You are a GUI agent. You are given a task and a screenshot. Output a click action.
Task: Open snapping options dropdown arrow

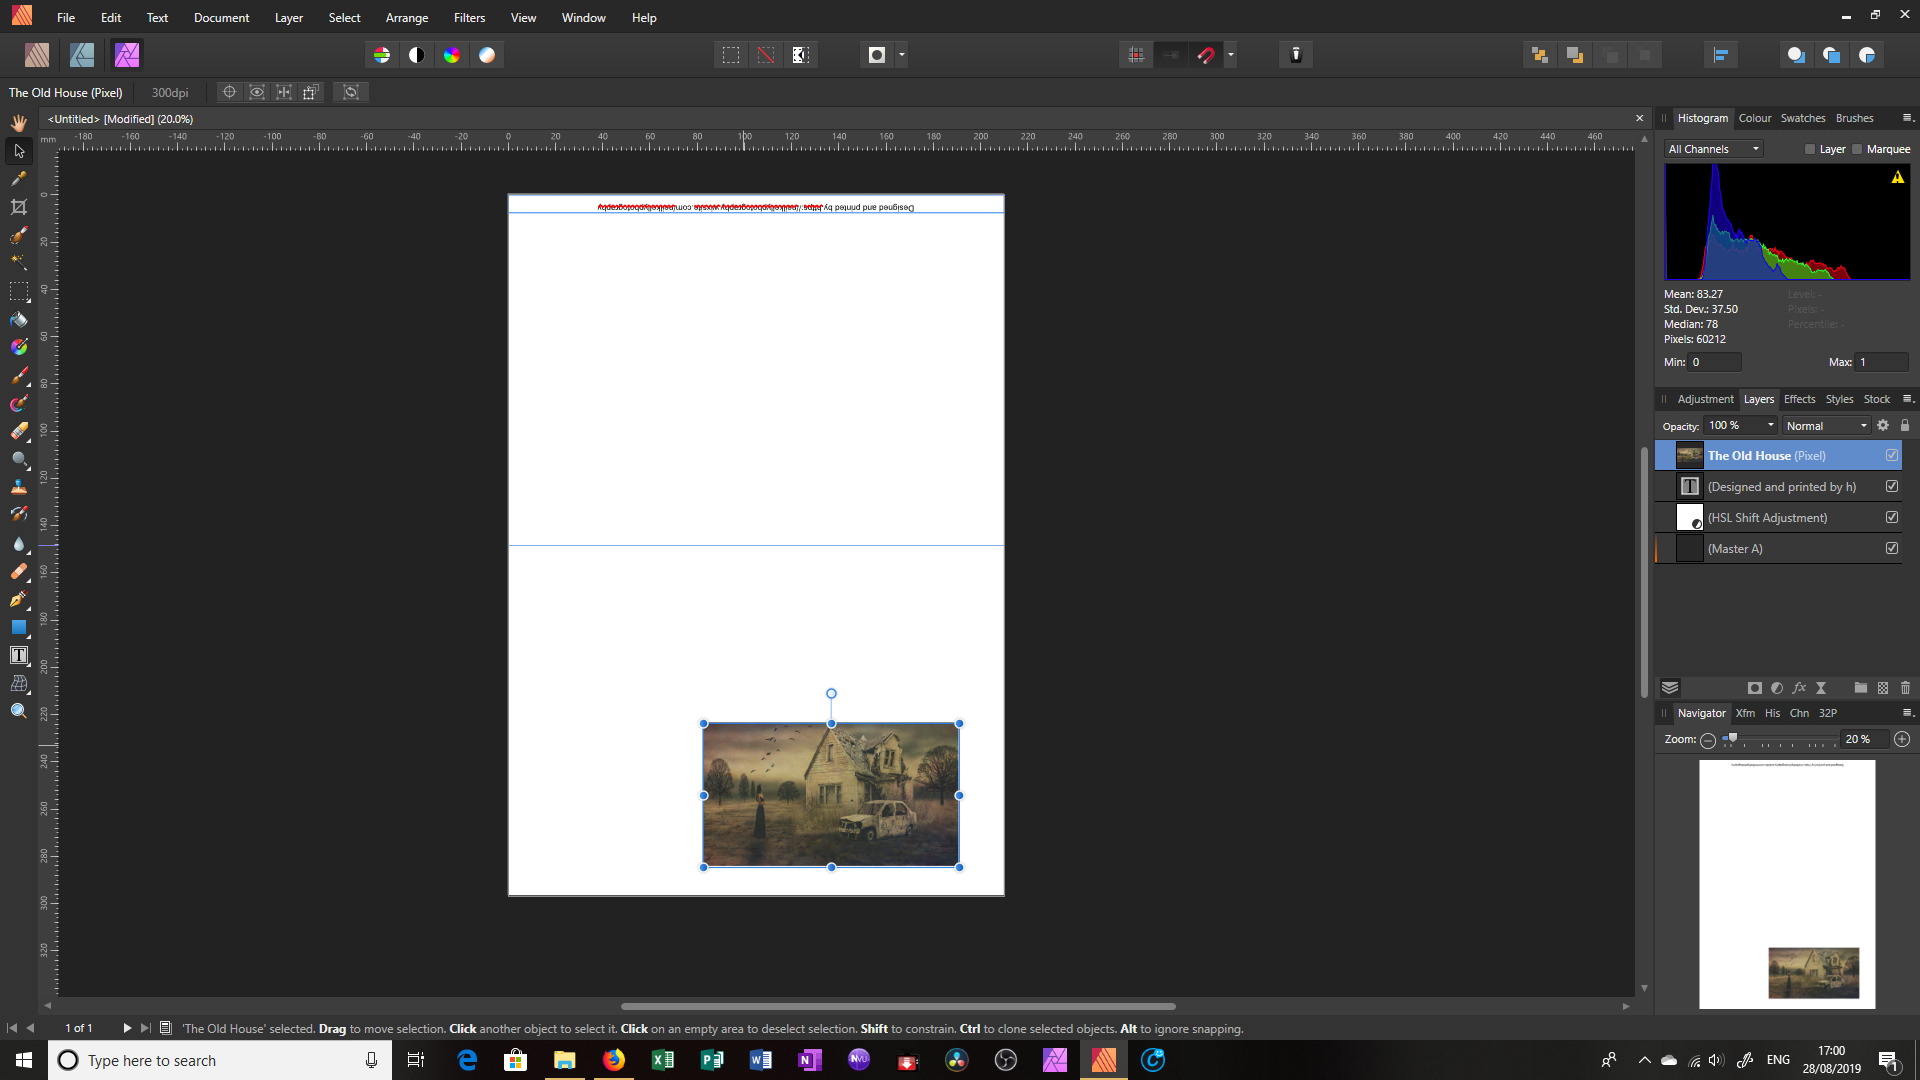tap(1231, 55)
